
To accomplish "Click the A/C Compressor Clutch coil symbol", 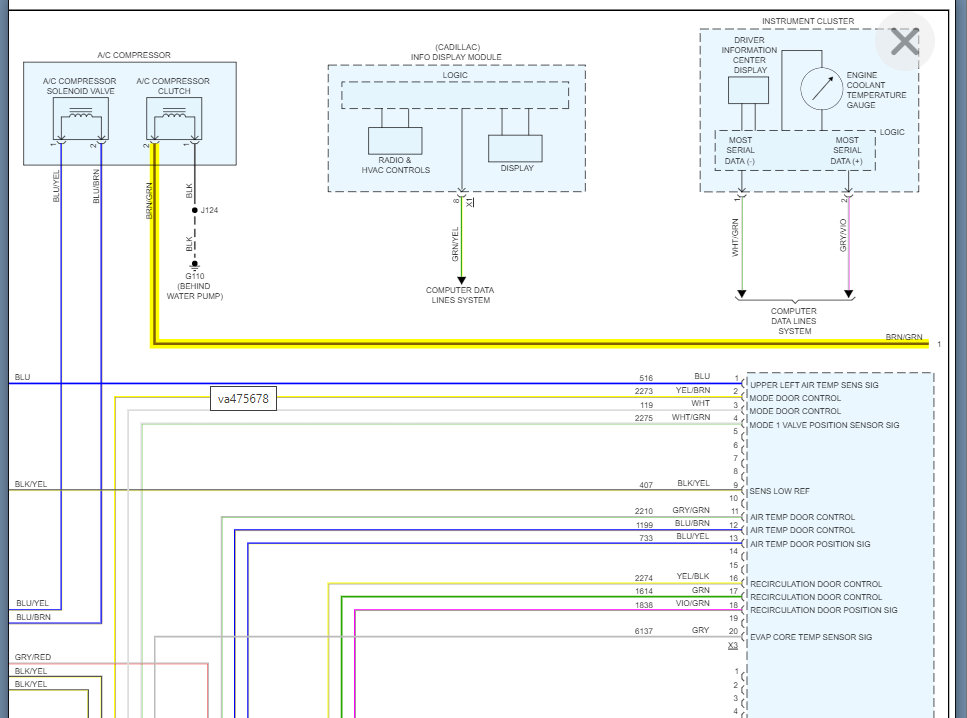I will (x=174, y=119).
